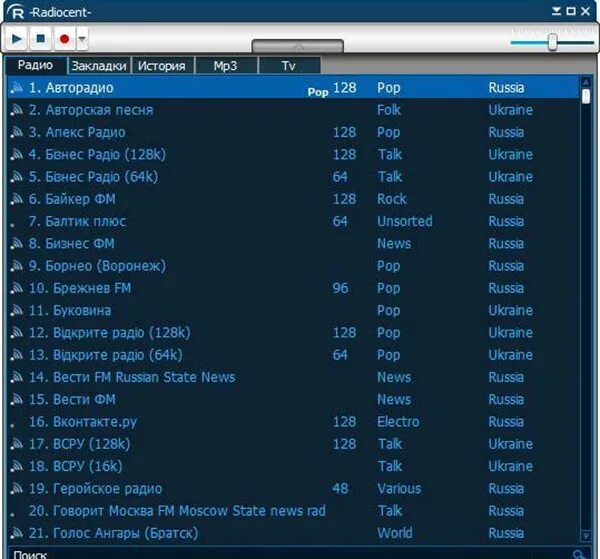600x559 pixels.
Task: Click the stream icon next to Авторская песня
Action: [16, 110]
